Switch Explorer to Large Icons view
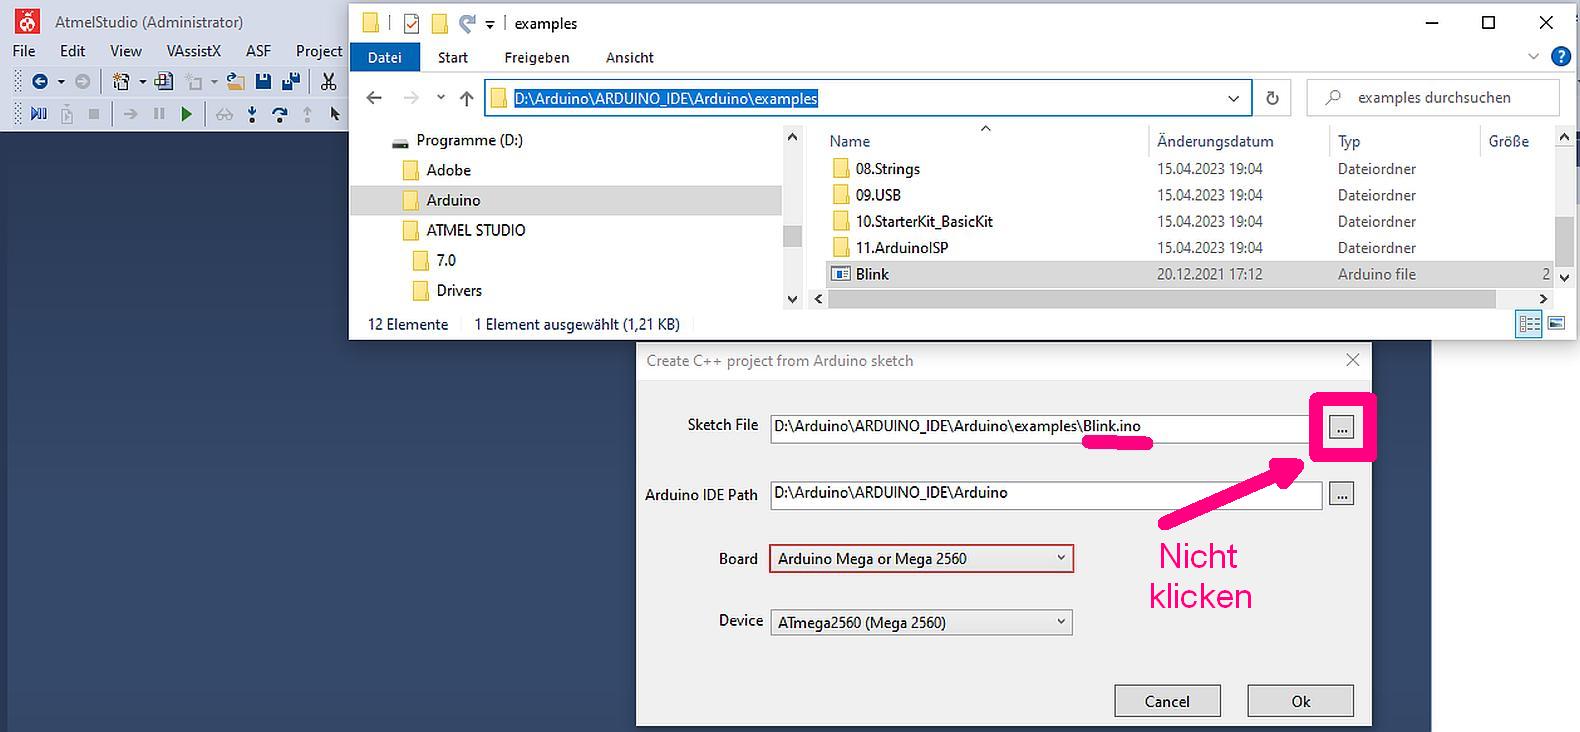 coord(1556,323)
